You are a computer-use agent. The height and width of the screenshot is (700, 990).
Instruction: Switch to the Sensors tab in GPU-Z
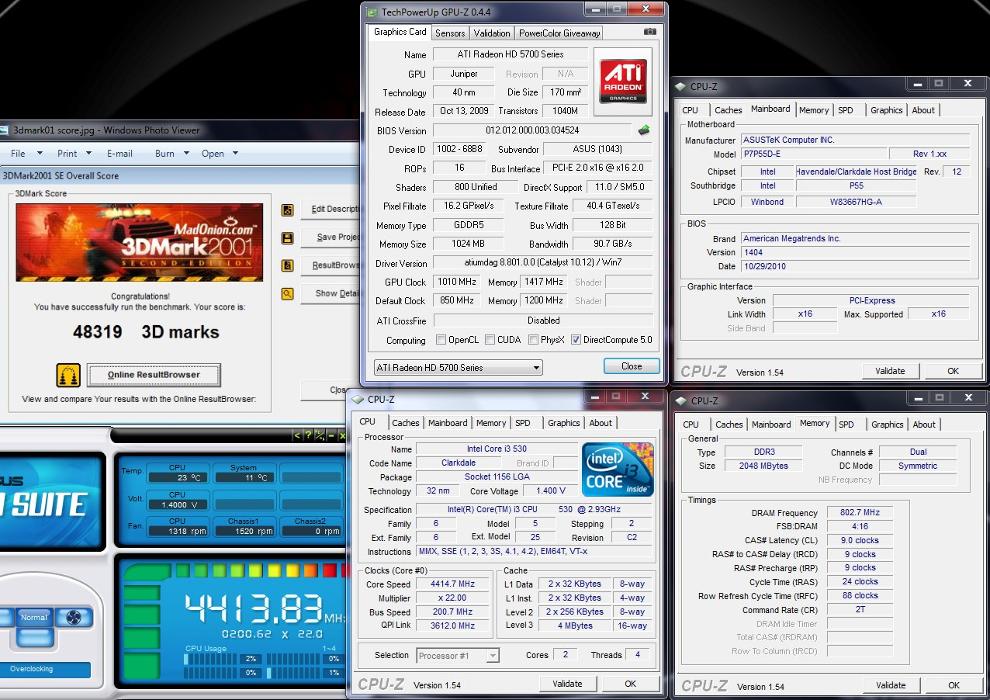pyautogui.click(x=450, y=33)
